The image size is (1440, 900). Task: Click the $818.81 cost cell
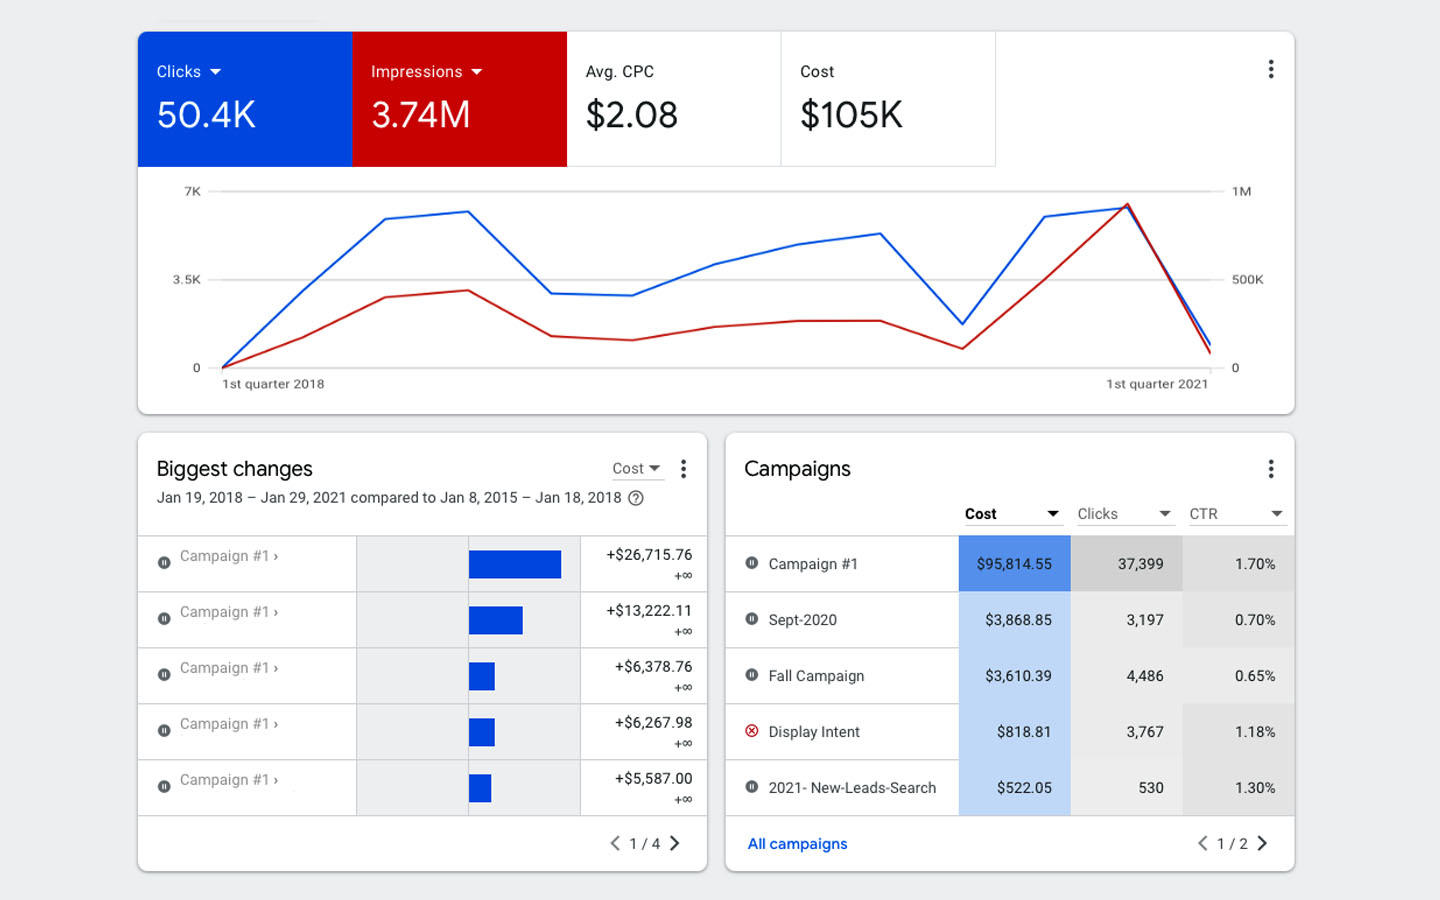click(1014, 732)
